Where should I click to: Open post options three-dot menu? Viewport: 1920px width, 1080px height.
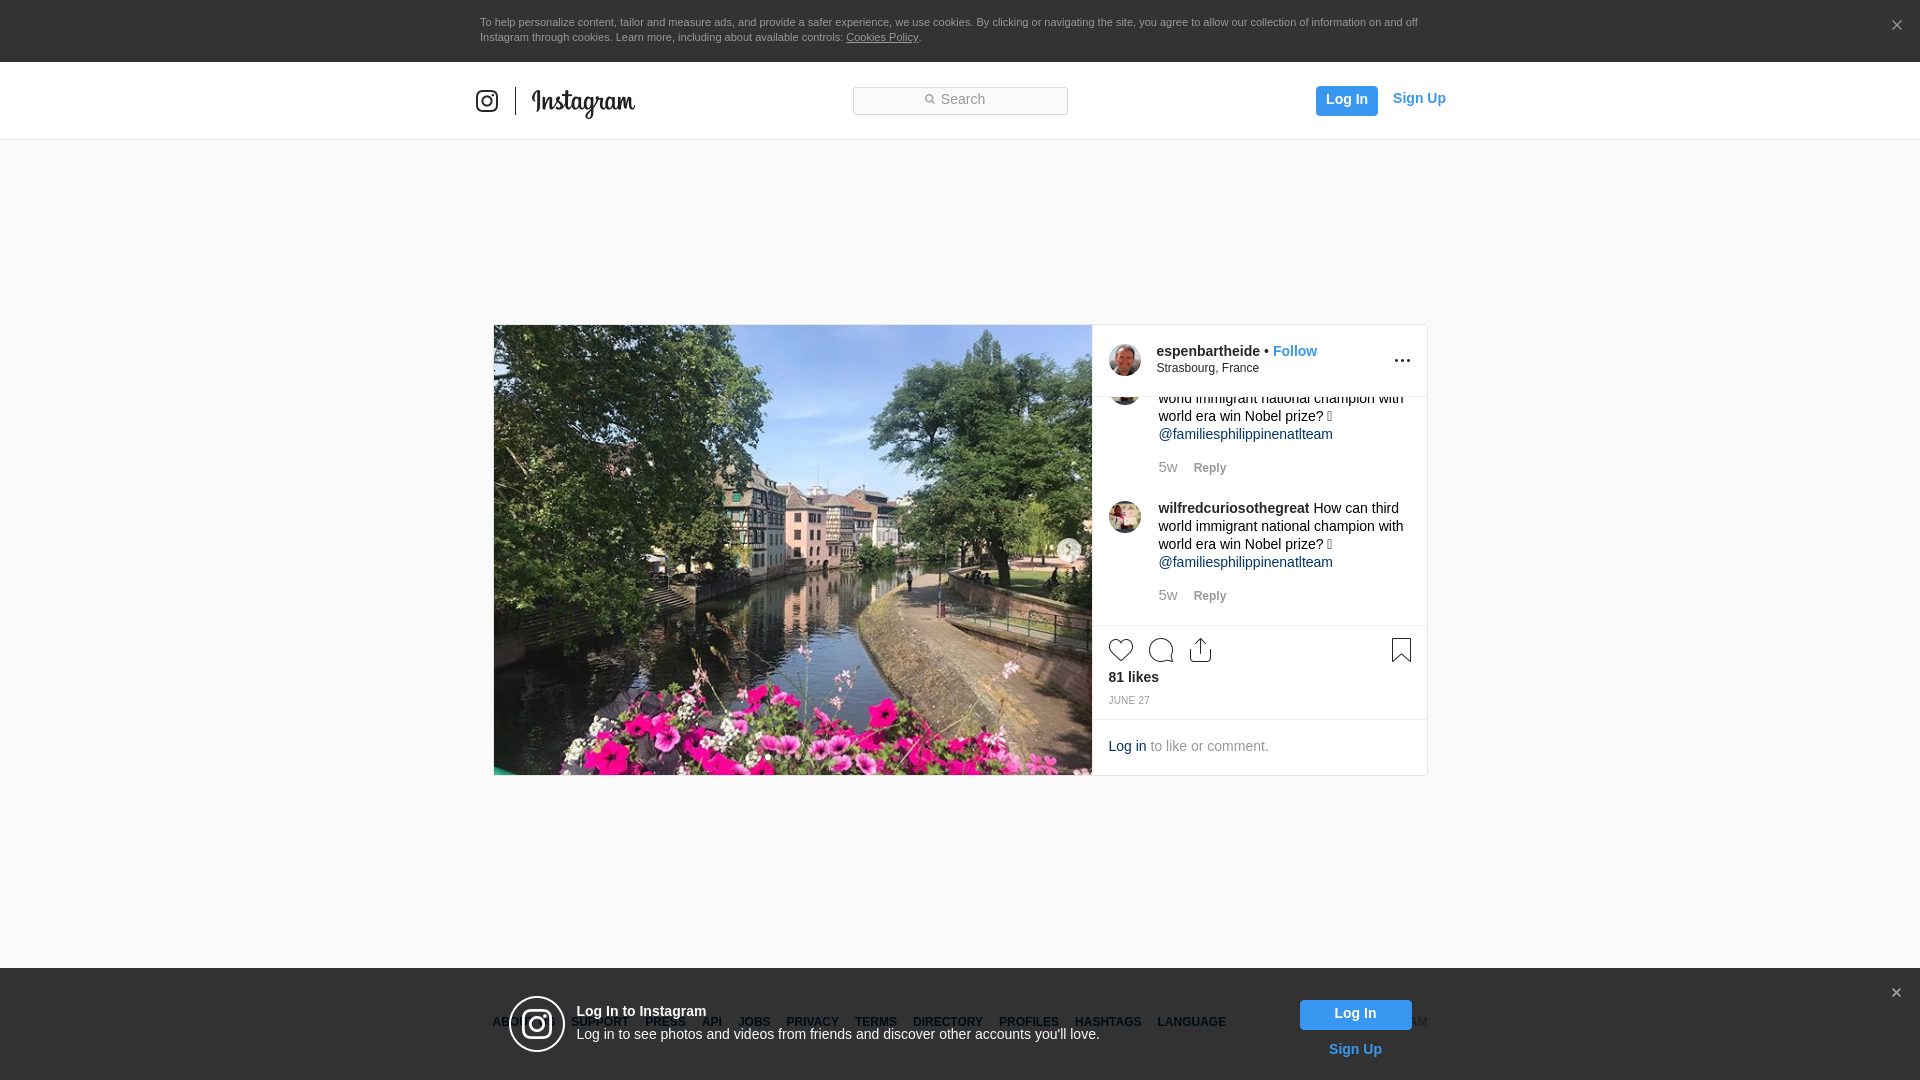(1402, 361)
